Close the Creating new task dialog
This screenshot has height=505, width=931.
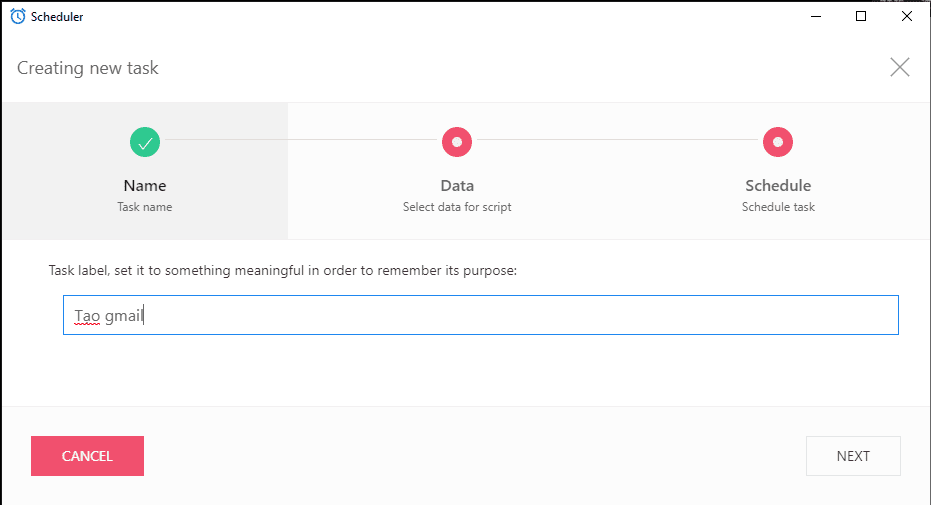point(900,67)
